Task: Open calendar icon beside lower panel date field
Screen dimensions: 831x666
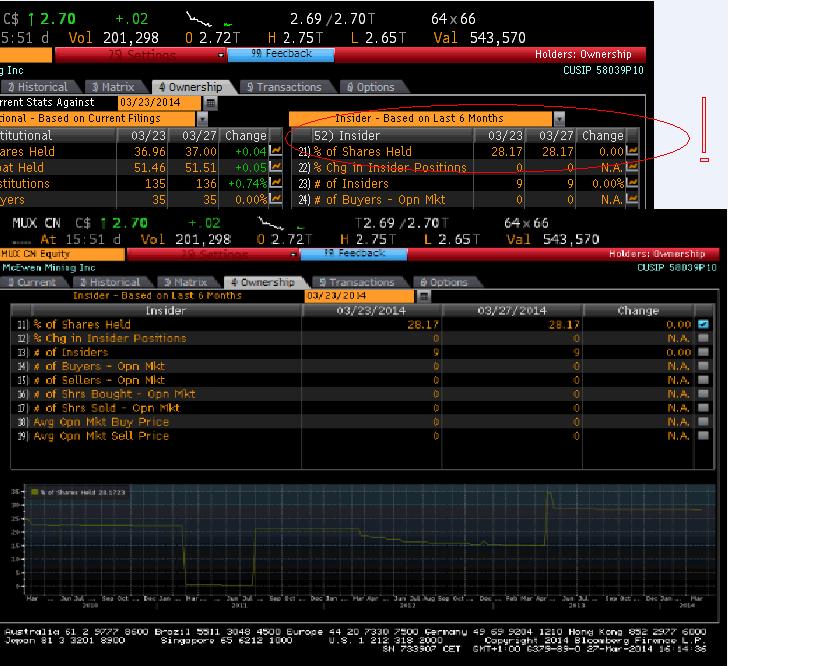Action: 424,296
